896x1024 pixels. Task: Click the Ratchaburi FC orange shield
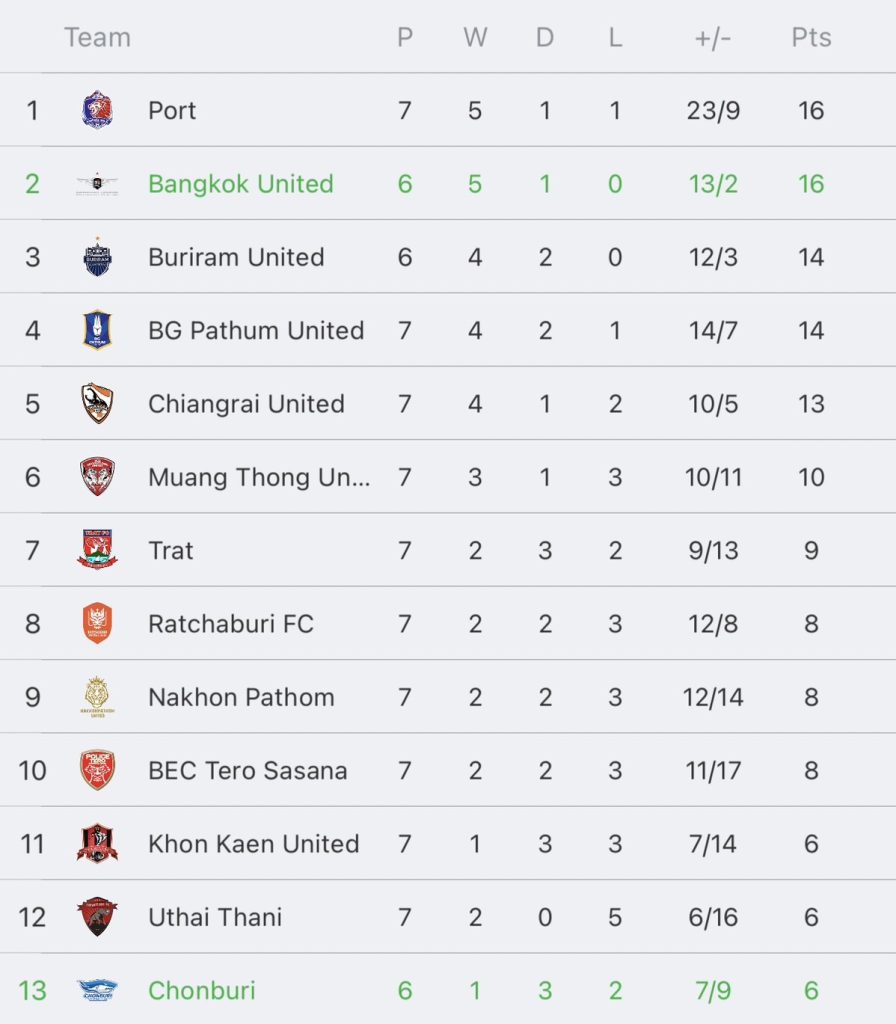pyautogui.click(x=97, y=623)
